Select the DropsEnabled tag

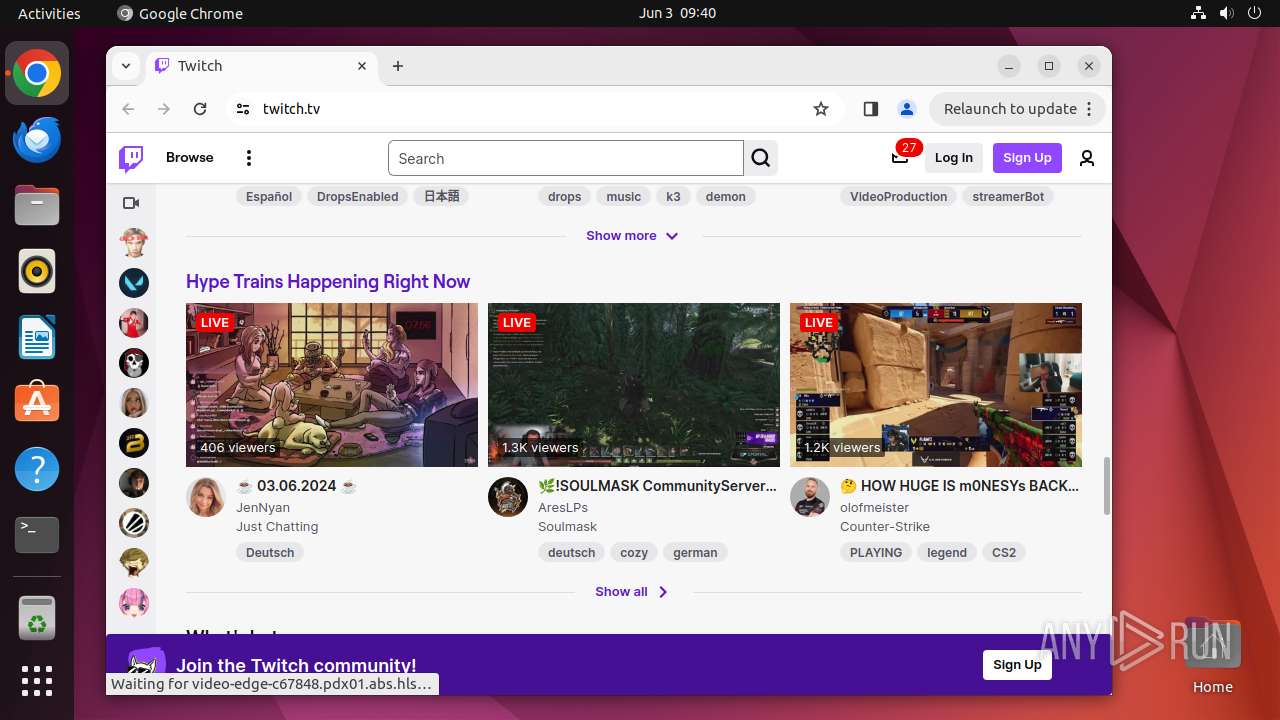pyautogui.click(x=357, y=197)
